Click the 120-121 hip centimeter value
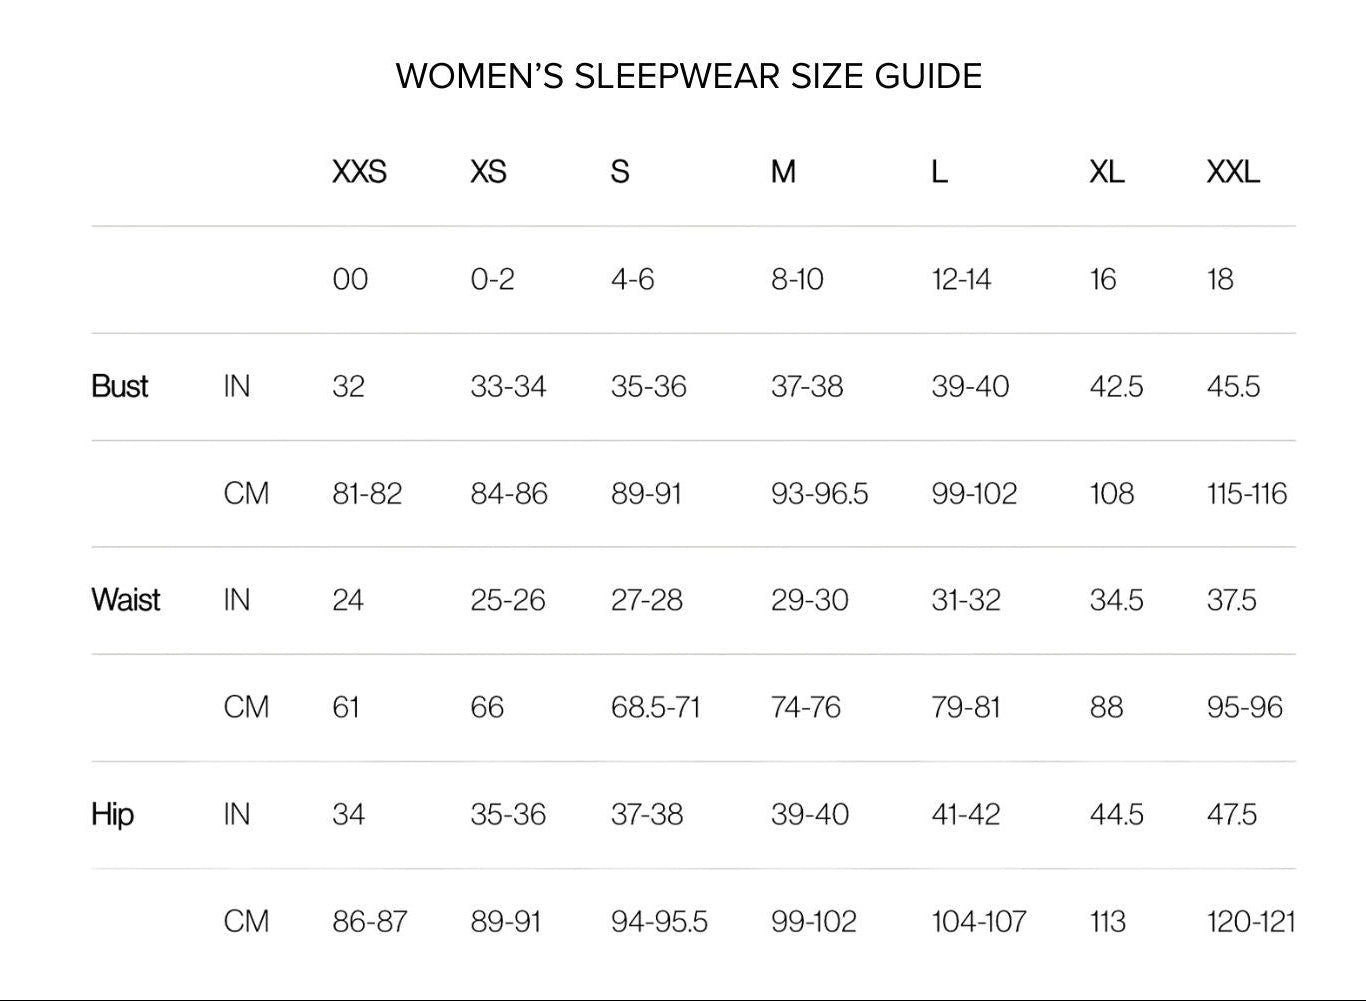Image resolution: width=1366 pixels, height=1001 pixels. click(x=1250, y=921)
